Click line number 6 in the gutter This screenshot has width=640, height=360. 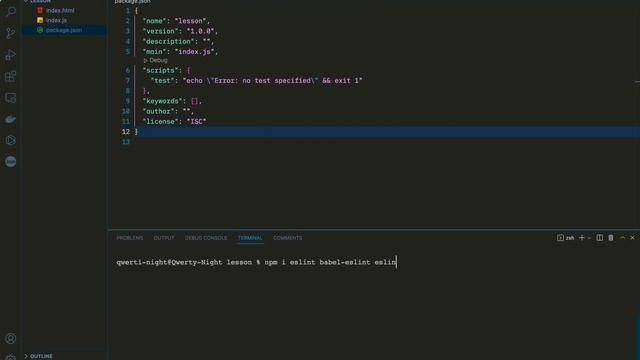[128, 71]
